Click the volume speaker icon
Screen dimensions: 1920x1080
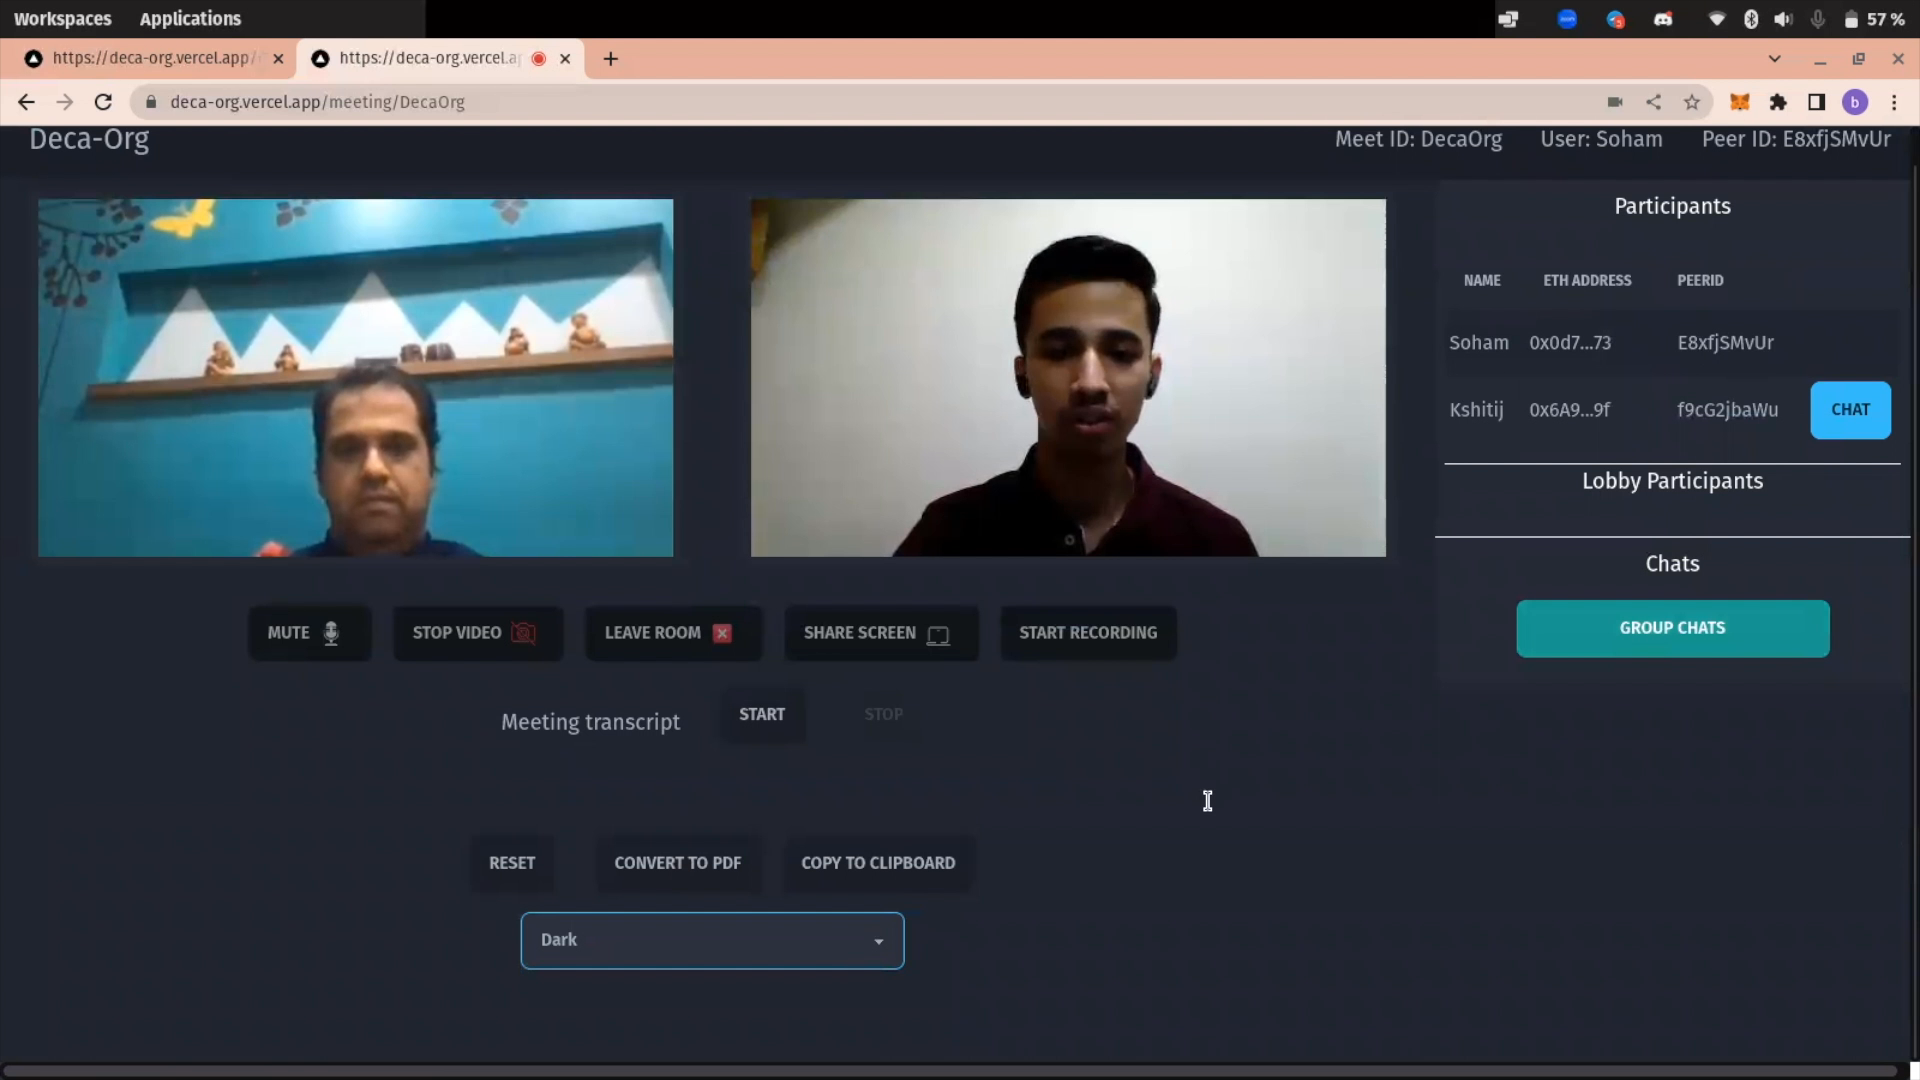tap(1783, 19)
